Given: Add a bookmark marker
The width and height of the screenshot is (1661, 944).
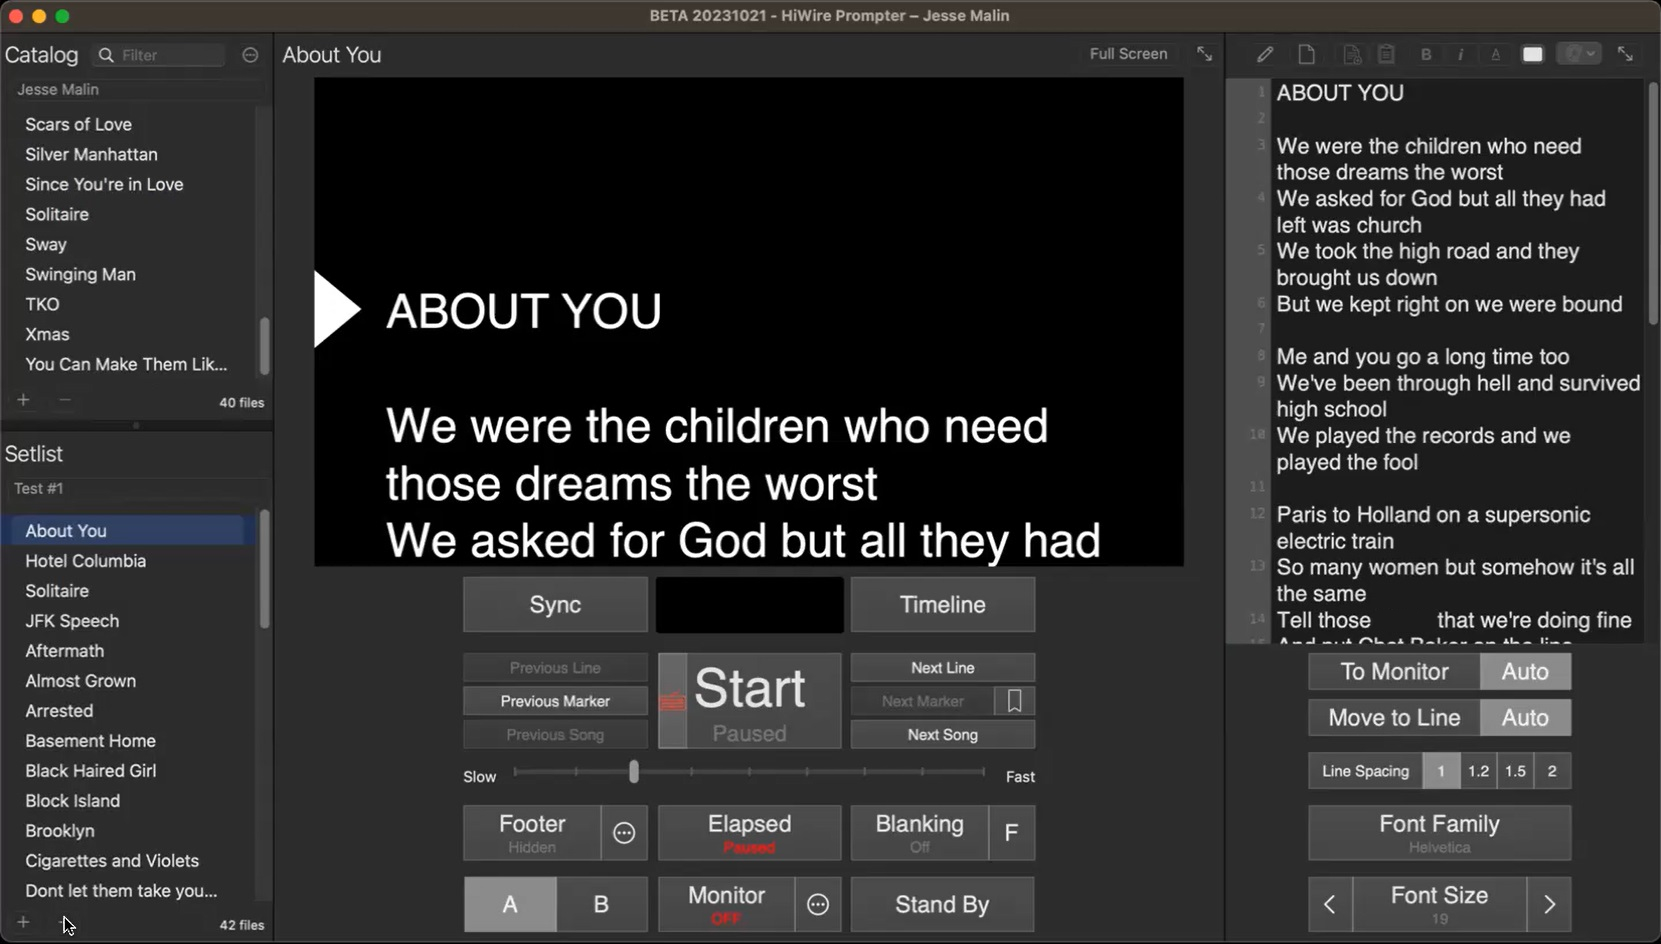Looking at the screenshot, I should (1014, 701).
